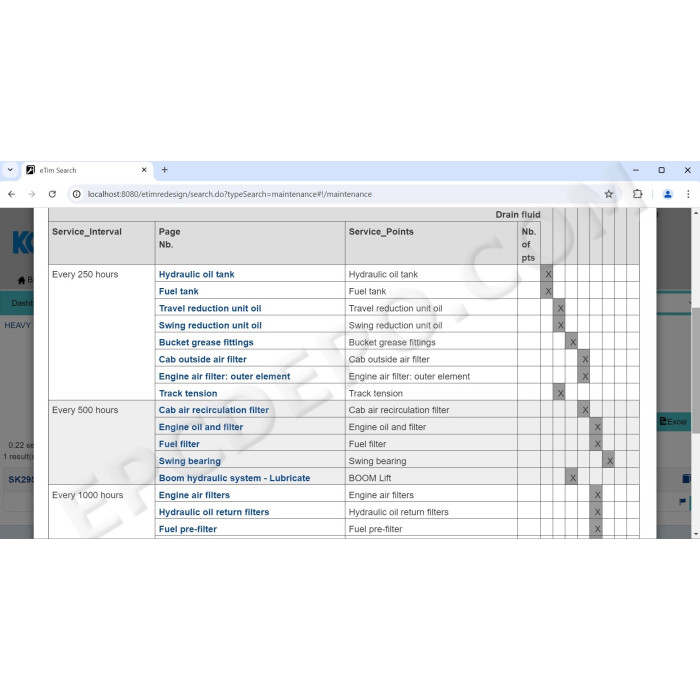Open the Hydraulic oil return filters link
Viewport: 700px width, 700px height.
coord(214,512)
